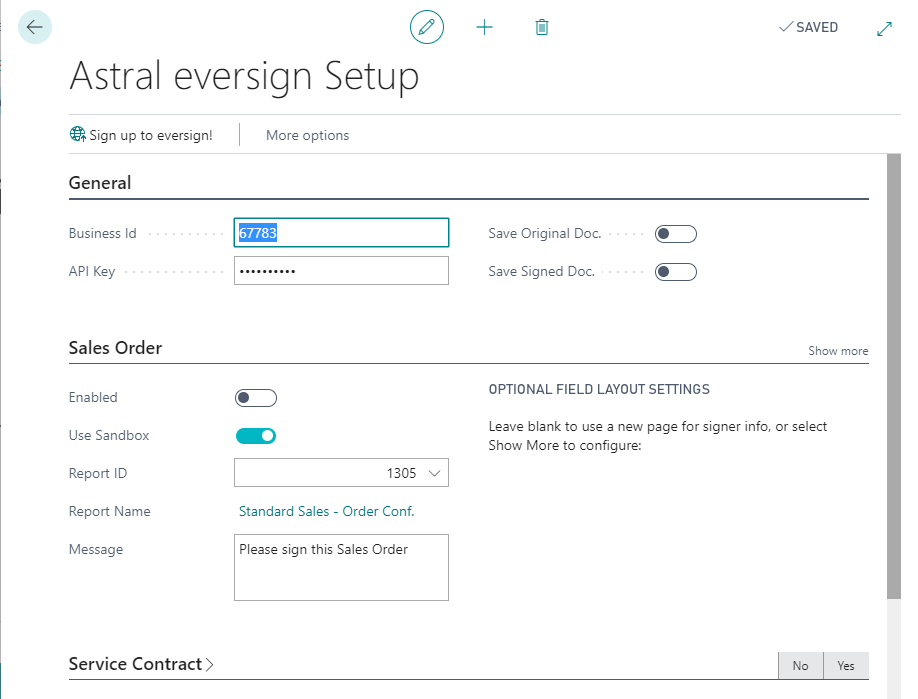The width and height of the screenshot is (918, 699).
Task: Click the Message text box
Action: pos(341,567)
